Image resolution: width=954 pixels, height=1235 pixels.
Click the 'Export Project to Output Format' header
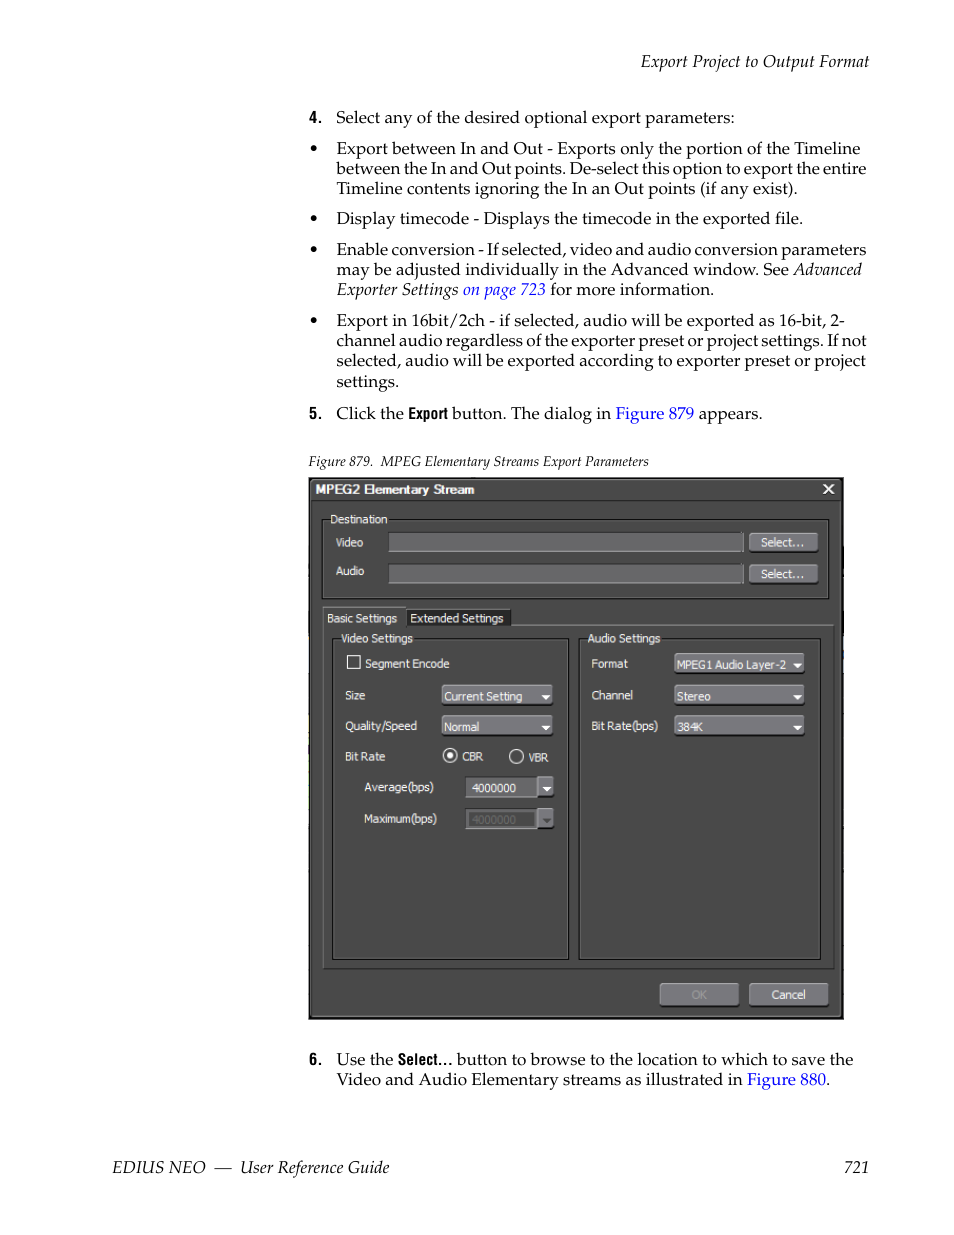(x=755, y=62)
